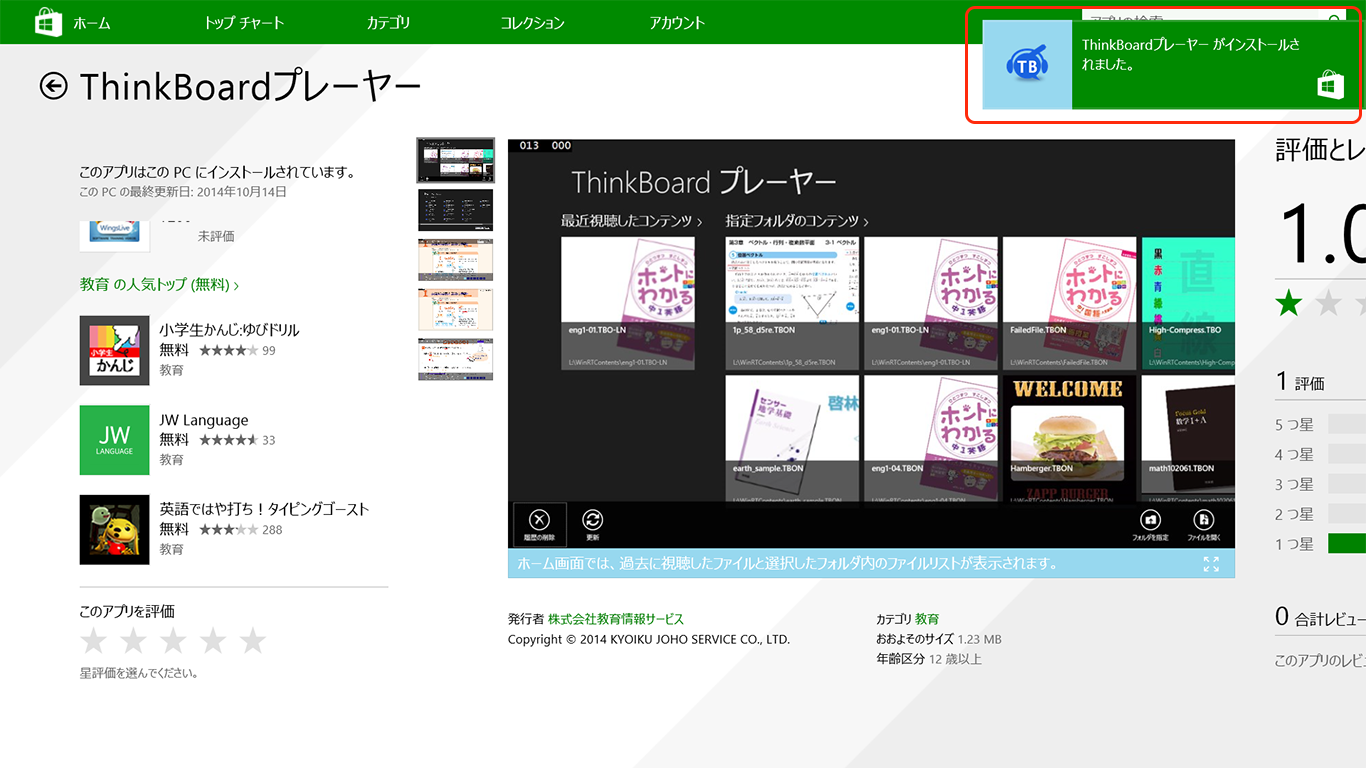This screenshot has width=1366, height=768.
Task: Select the fifth screenshot thumbnail
Action: point(455,360)
